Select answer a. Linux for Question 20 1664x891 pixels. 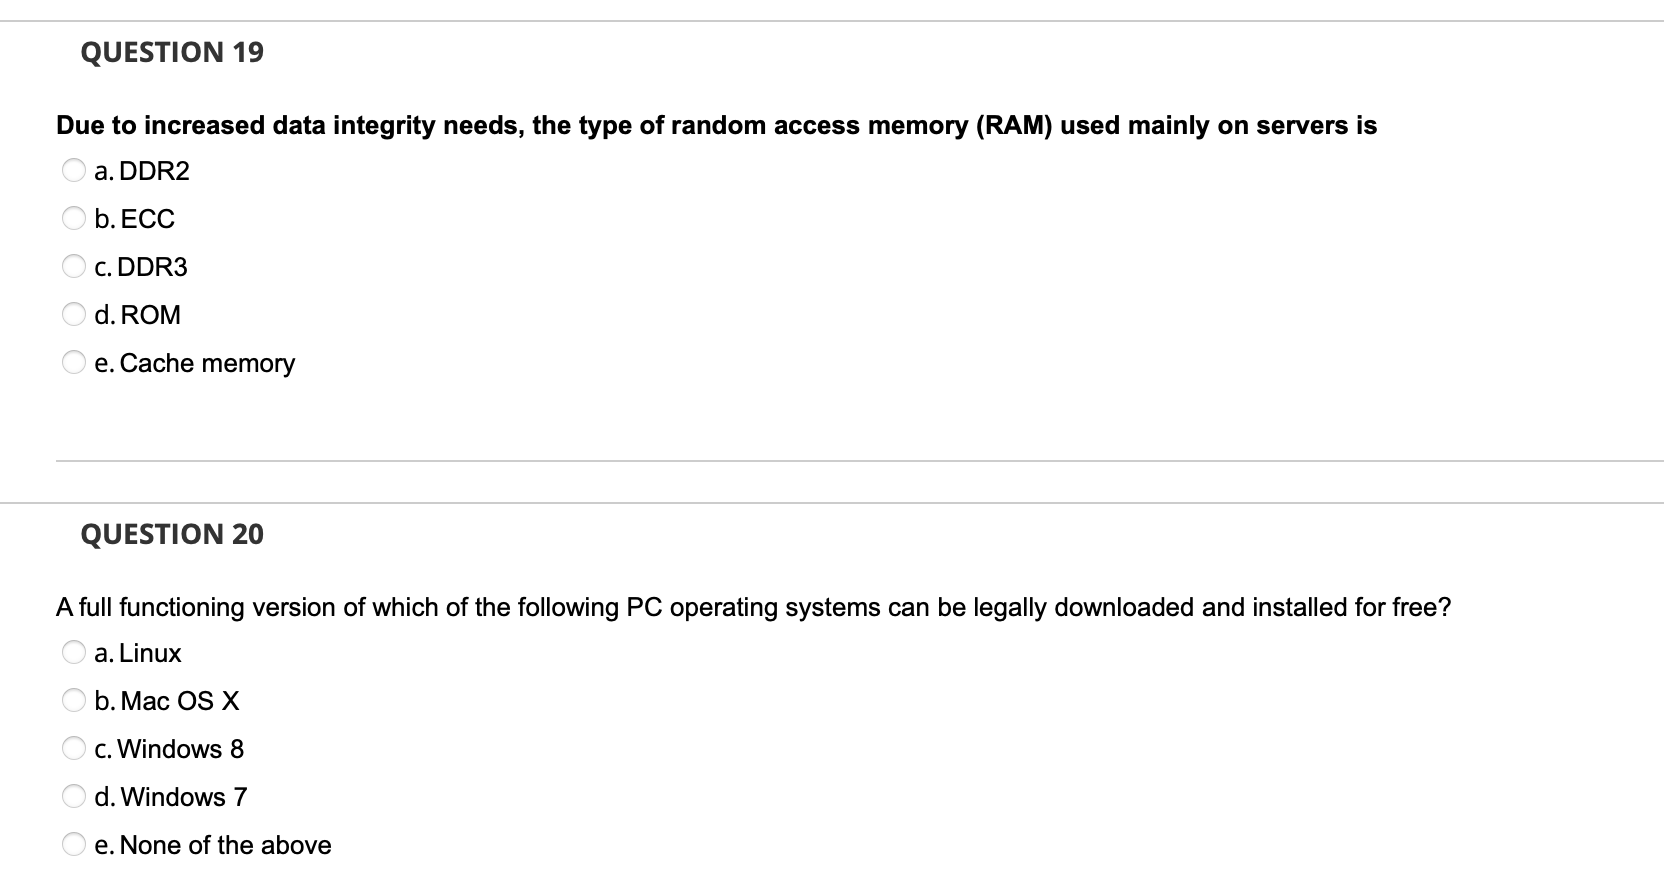(74, 651)
